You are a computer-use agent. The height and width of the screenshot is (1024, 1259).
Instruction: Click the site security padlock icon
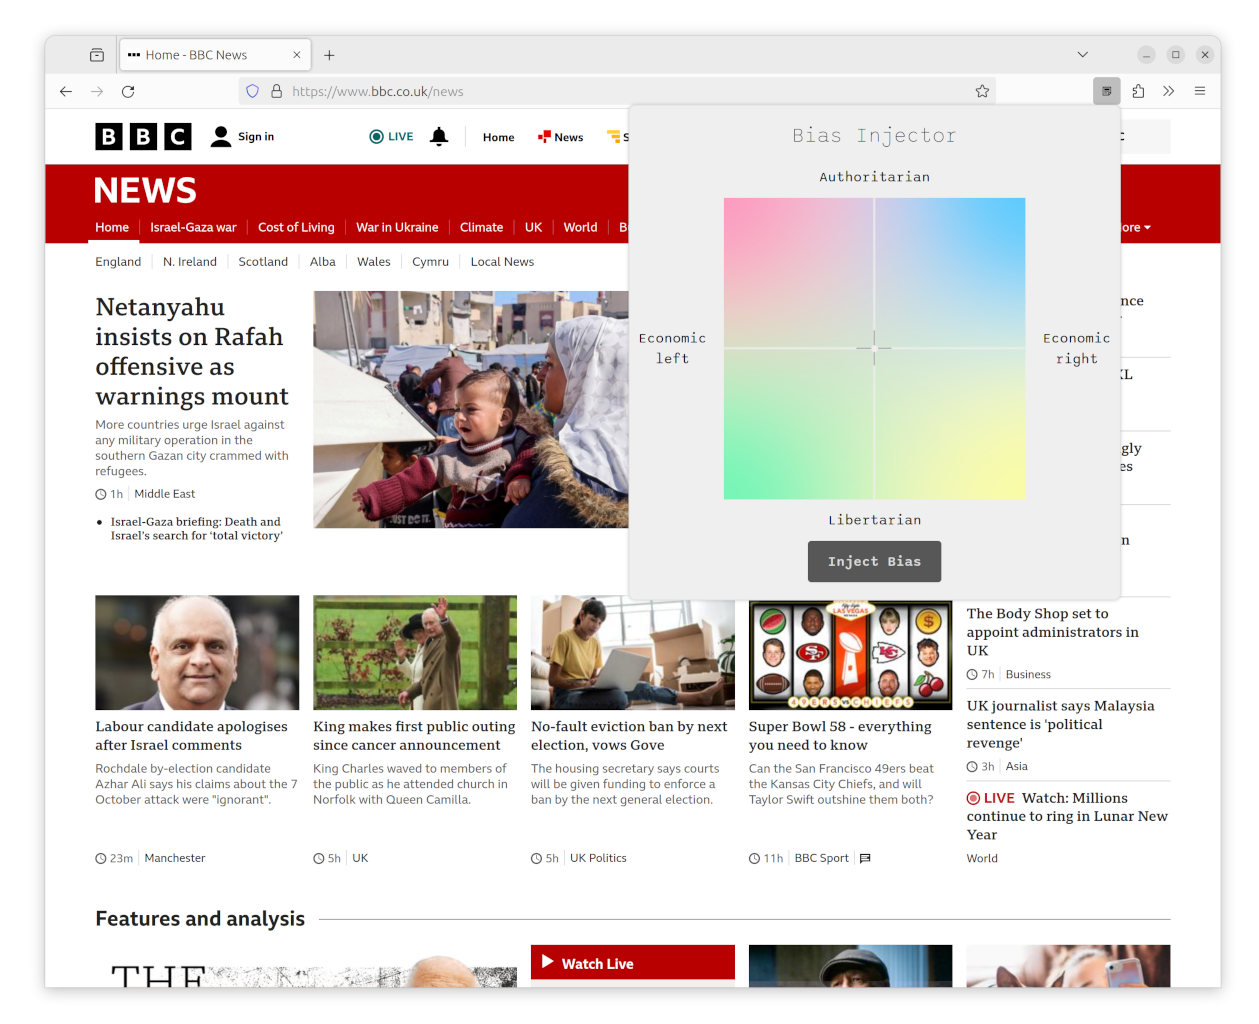click(x=277, y=91)
